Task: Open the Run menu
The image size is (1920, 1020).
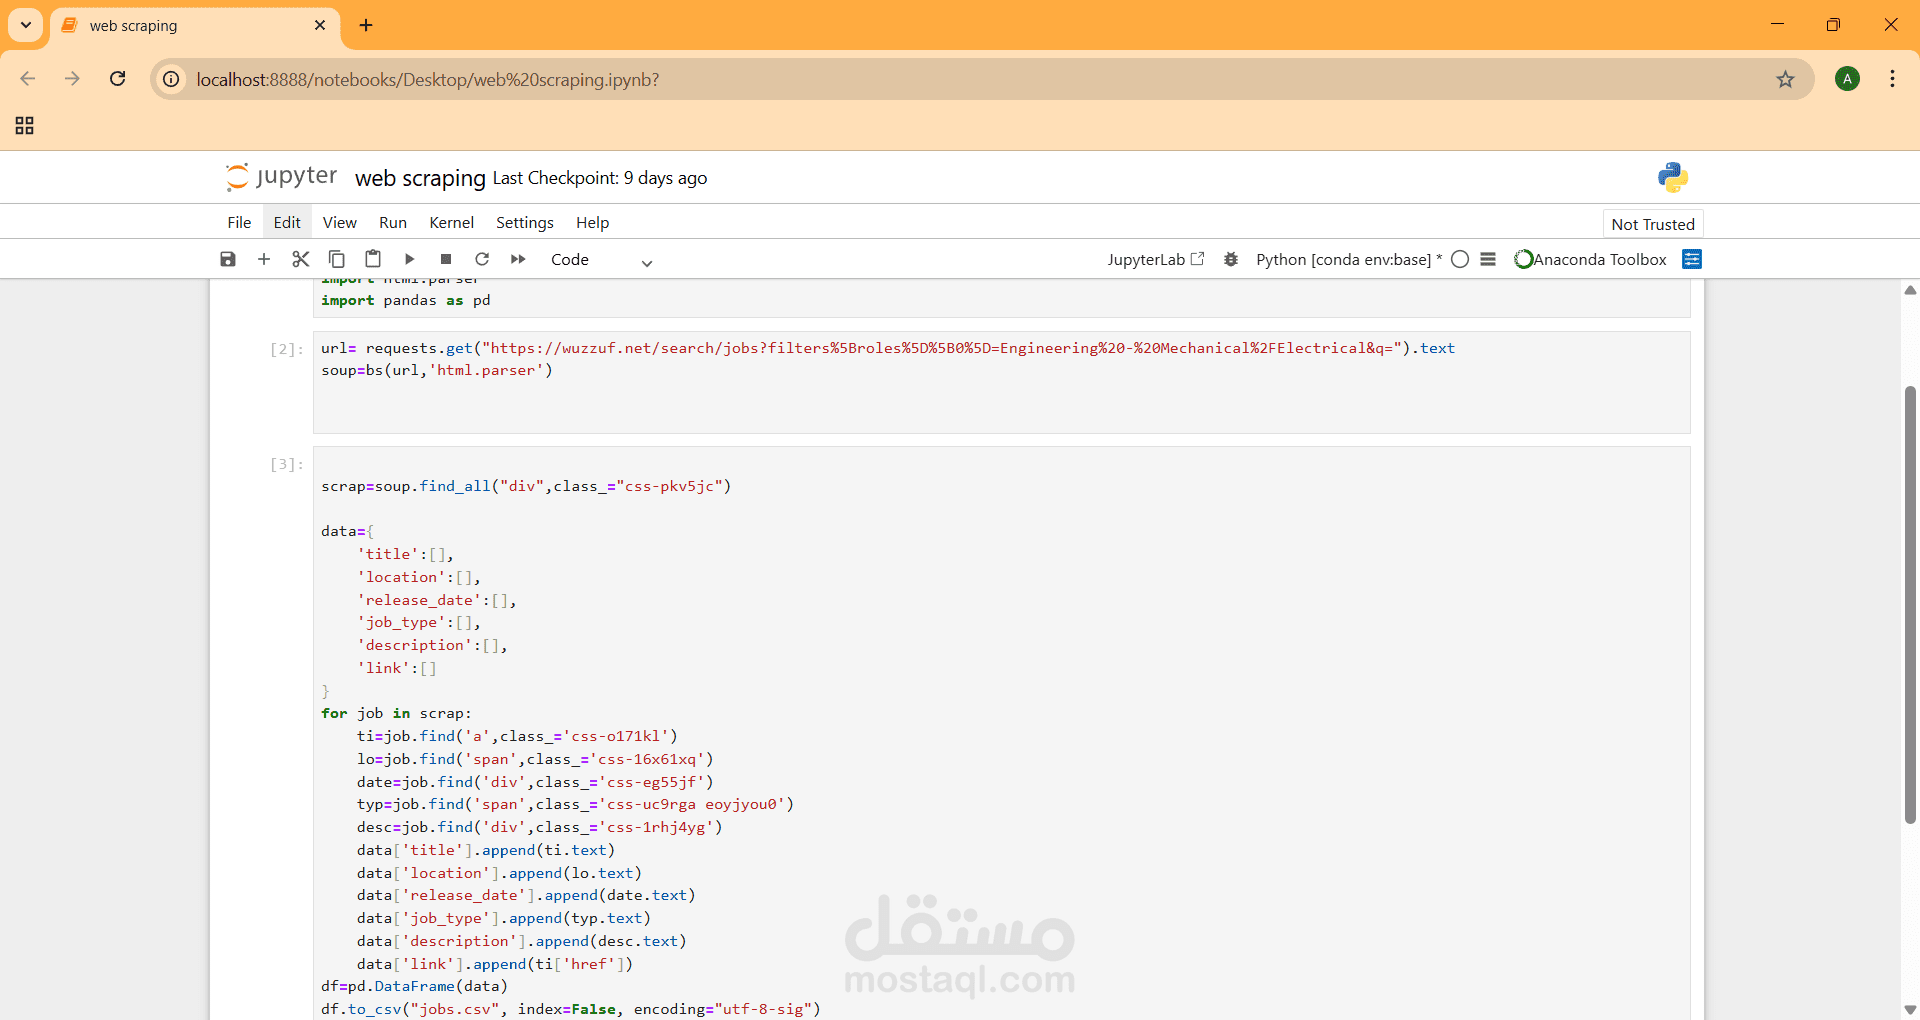Action: coord(393,222)
